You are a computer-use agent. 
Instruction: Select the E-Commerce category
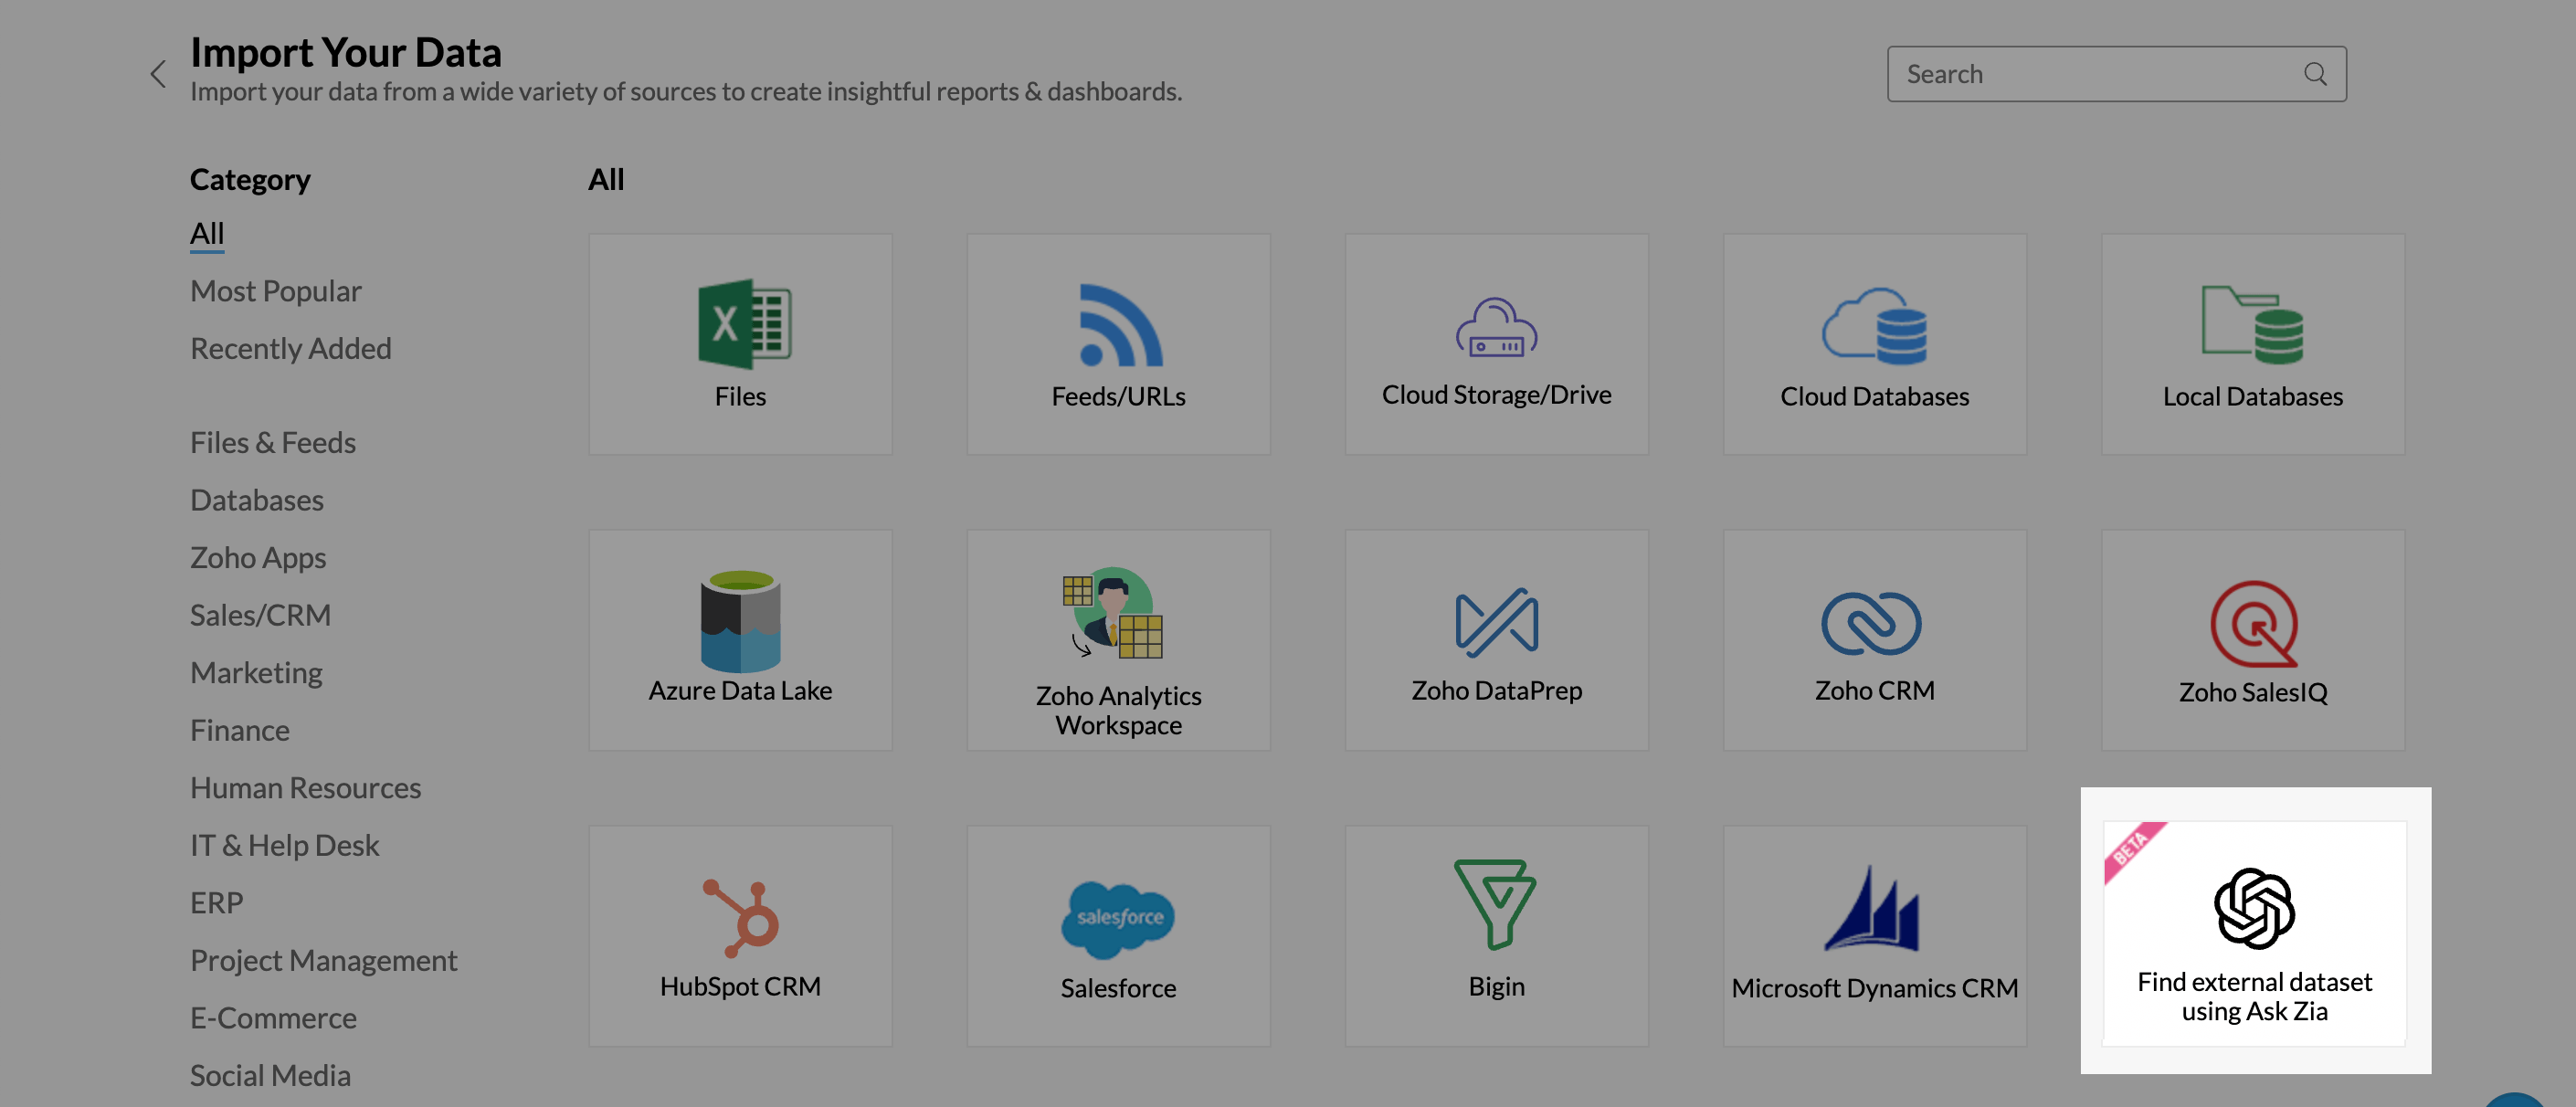tap(274, 1018)
